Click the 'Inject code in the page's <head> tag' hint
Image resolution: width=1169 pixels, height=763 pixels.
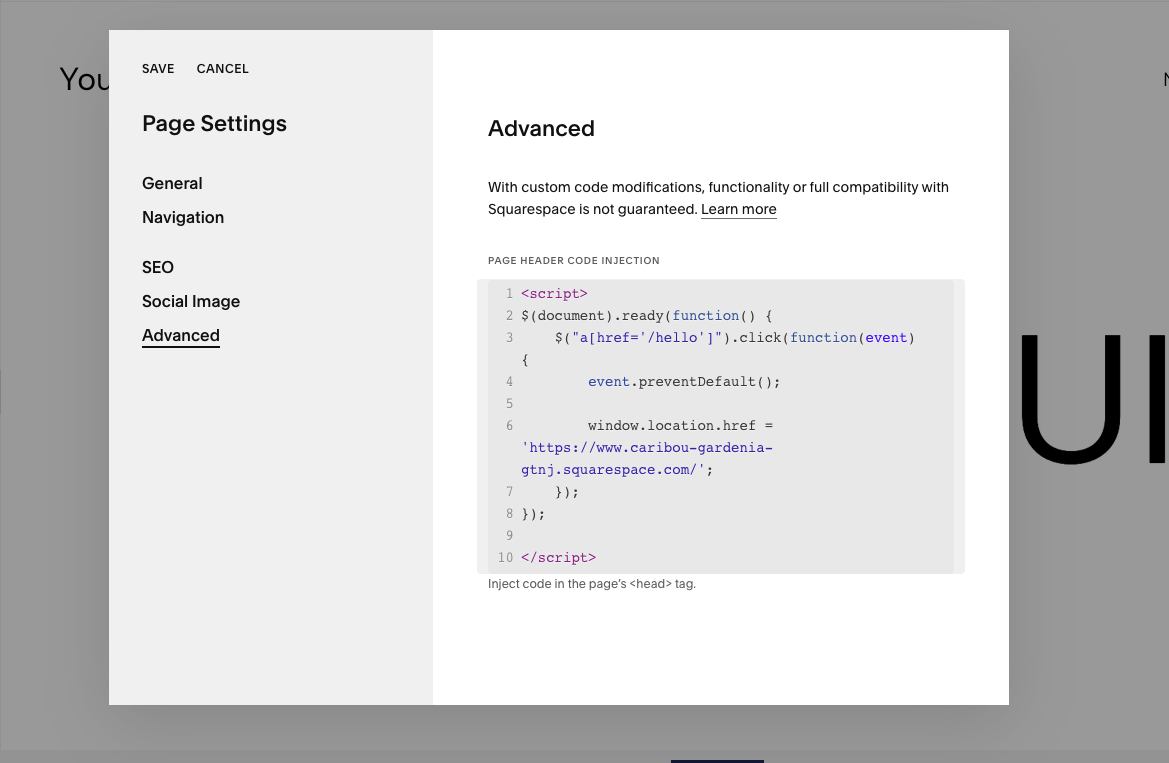point(591,584)
